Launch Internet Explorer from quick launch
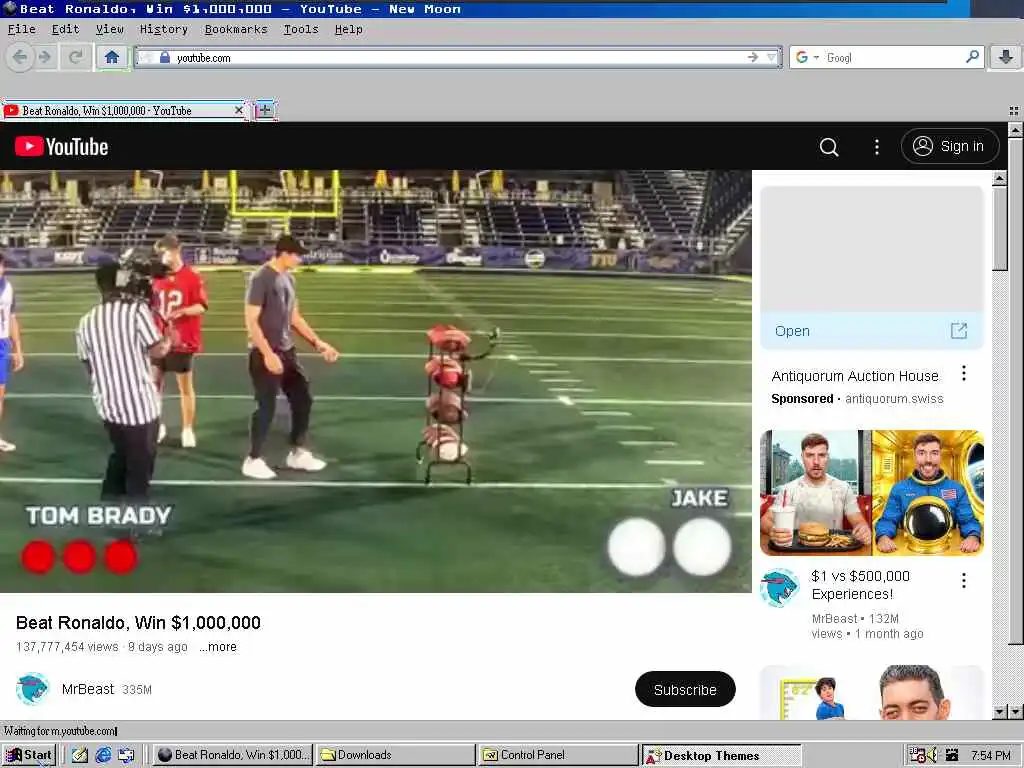 pyautogui.click(x=103, y=755)
